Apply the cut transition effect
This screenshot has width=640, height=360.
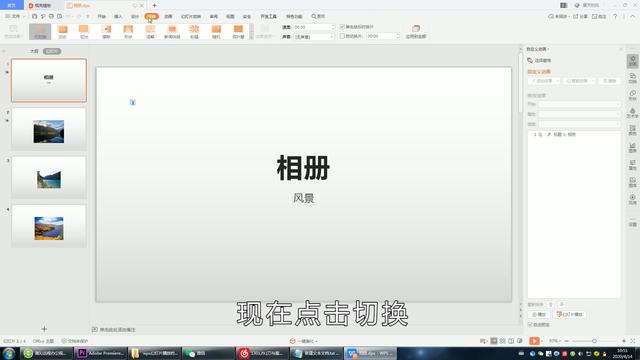tap(84, 31)
